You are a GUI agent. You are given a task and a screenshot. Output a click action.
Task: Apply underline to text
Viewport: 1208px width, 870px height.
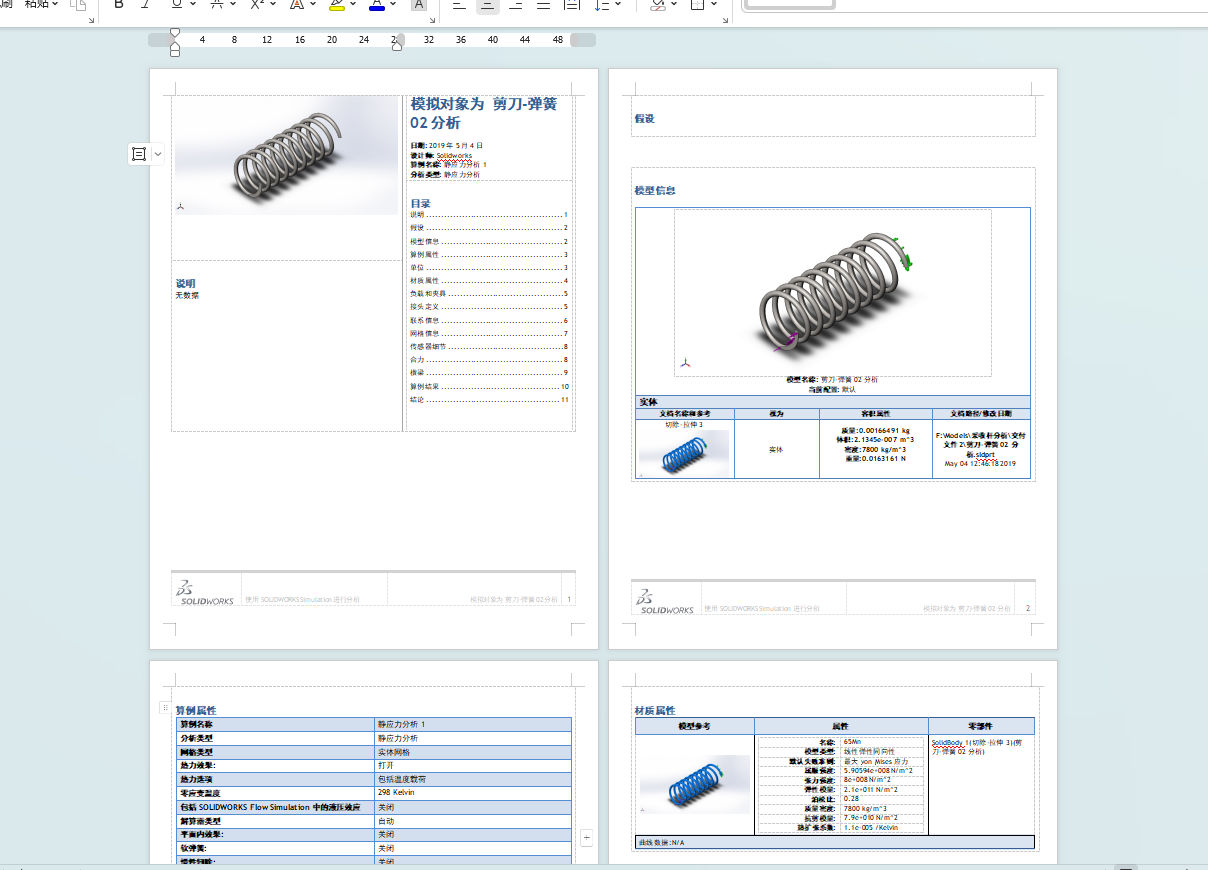coord(177,5)
